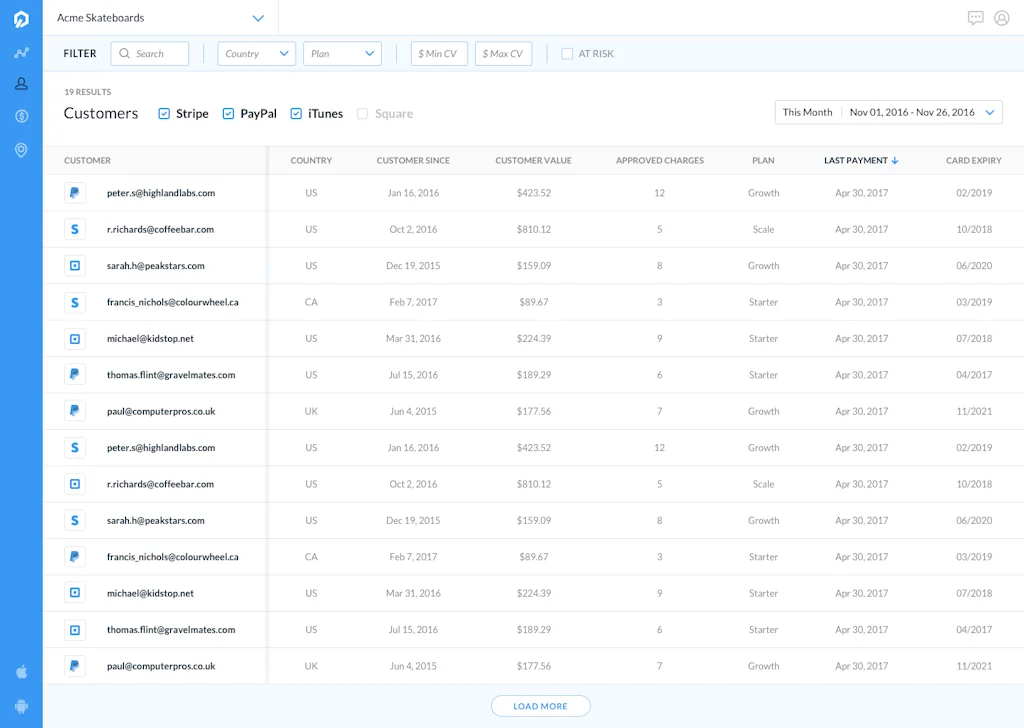Sort by Customer Value column header
The height and width of the screenshot is (728, 1024).
(533, 161)
